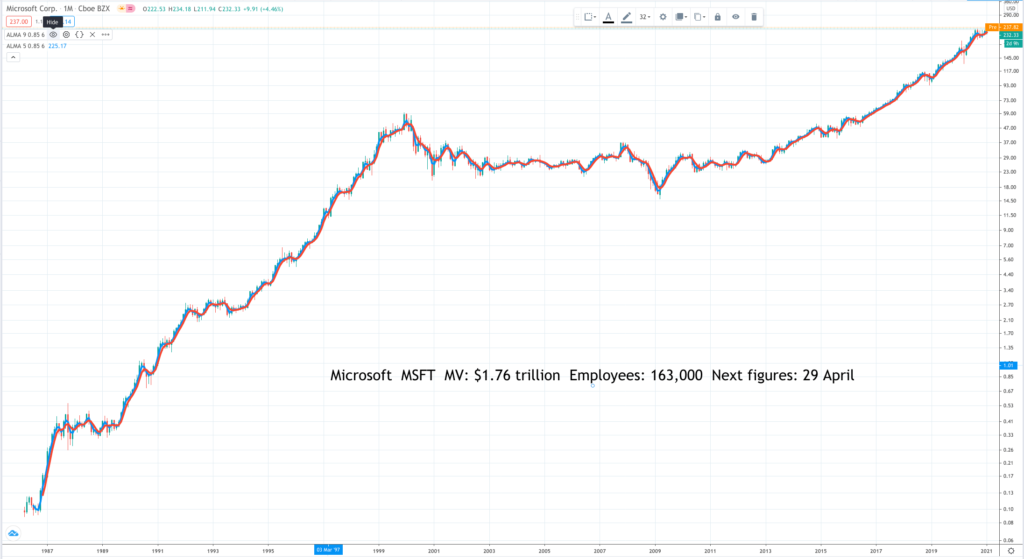Click the orange pre-market sun icon

(x=121, y=9)
